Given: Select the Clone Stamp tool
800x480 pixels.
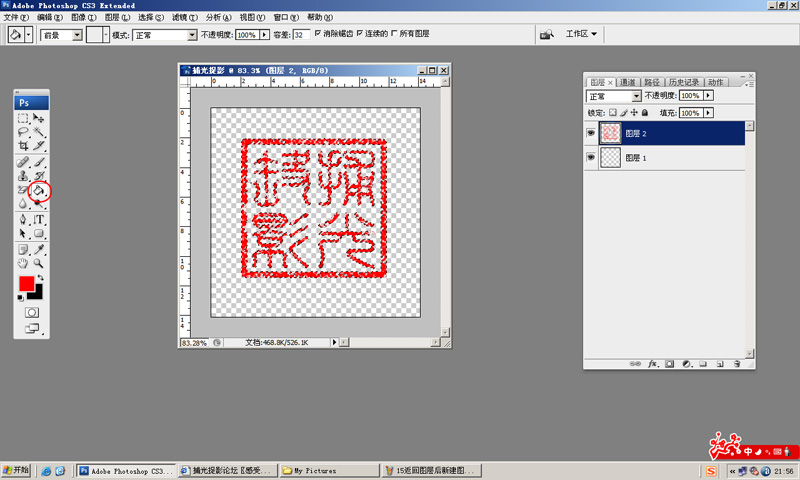Looking at the screenshot, I should (23, 176).
